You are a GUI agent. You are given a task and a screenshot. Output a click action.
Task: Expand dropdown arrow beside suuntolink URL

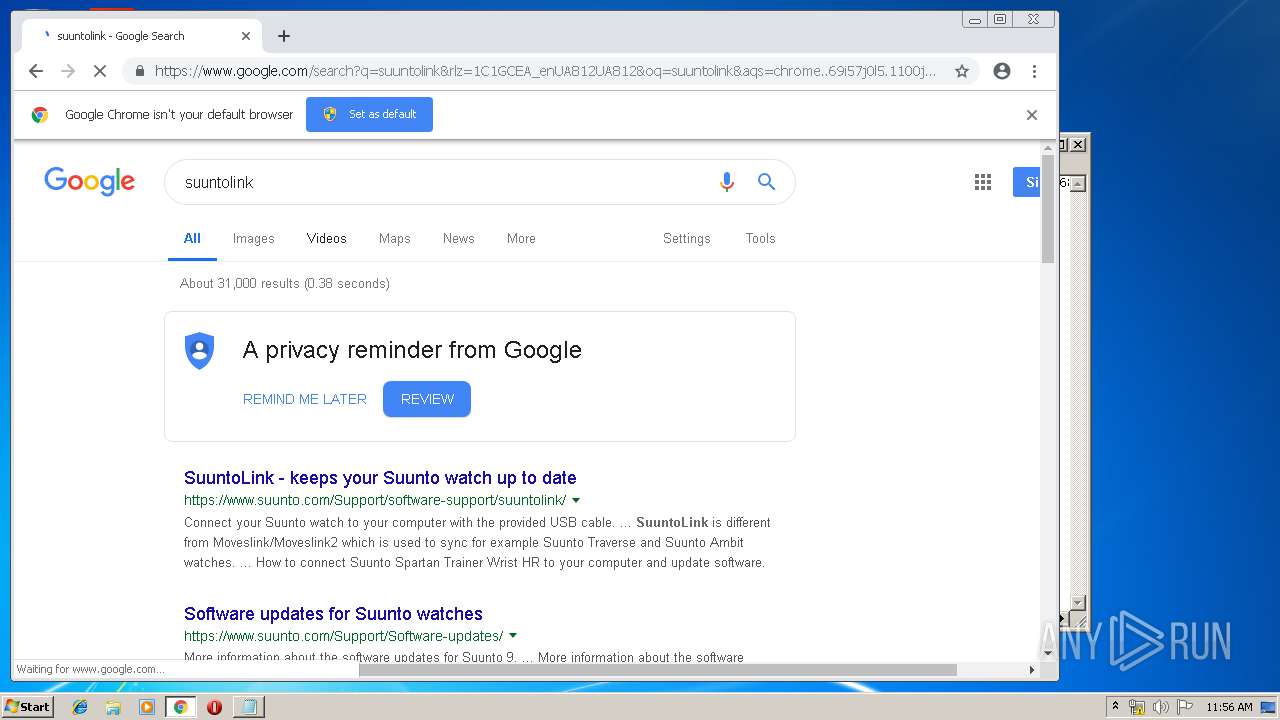[x=576, y=500]
